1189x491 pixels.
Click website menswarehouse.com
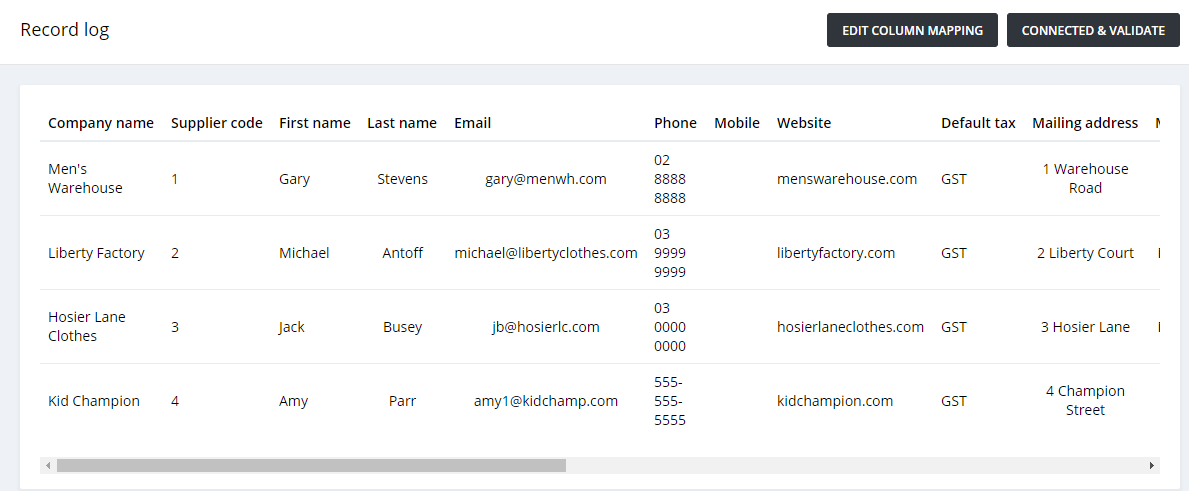847,179
